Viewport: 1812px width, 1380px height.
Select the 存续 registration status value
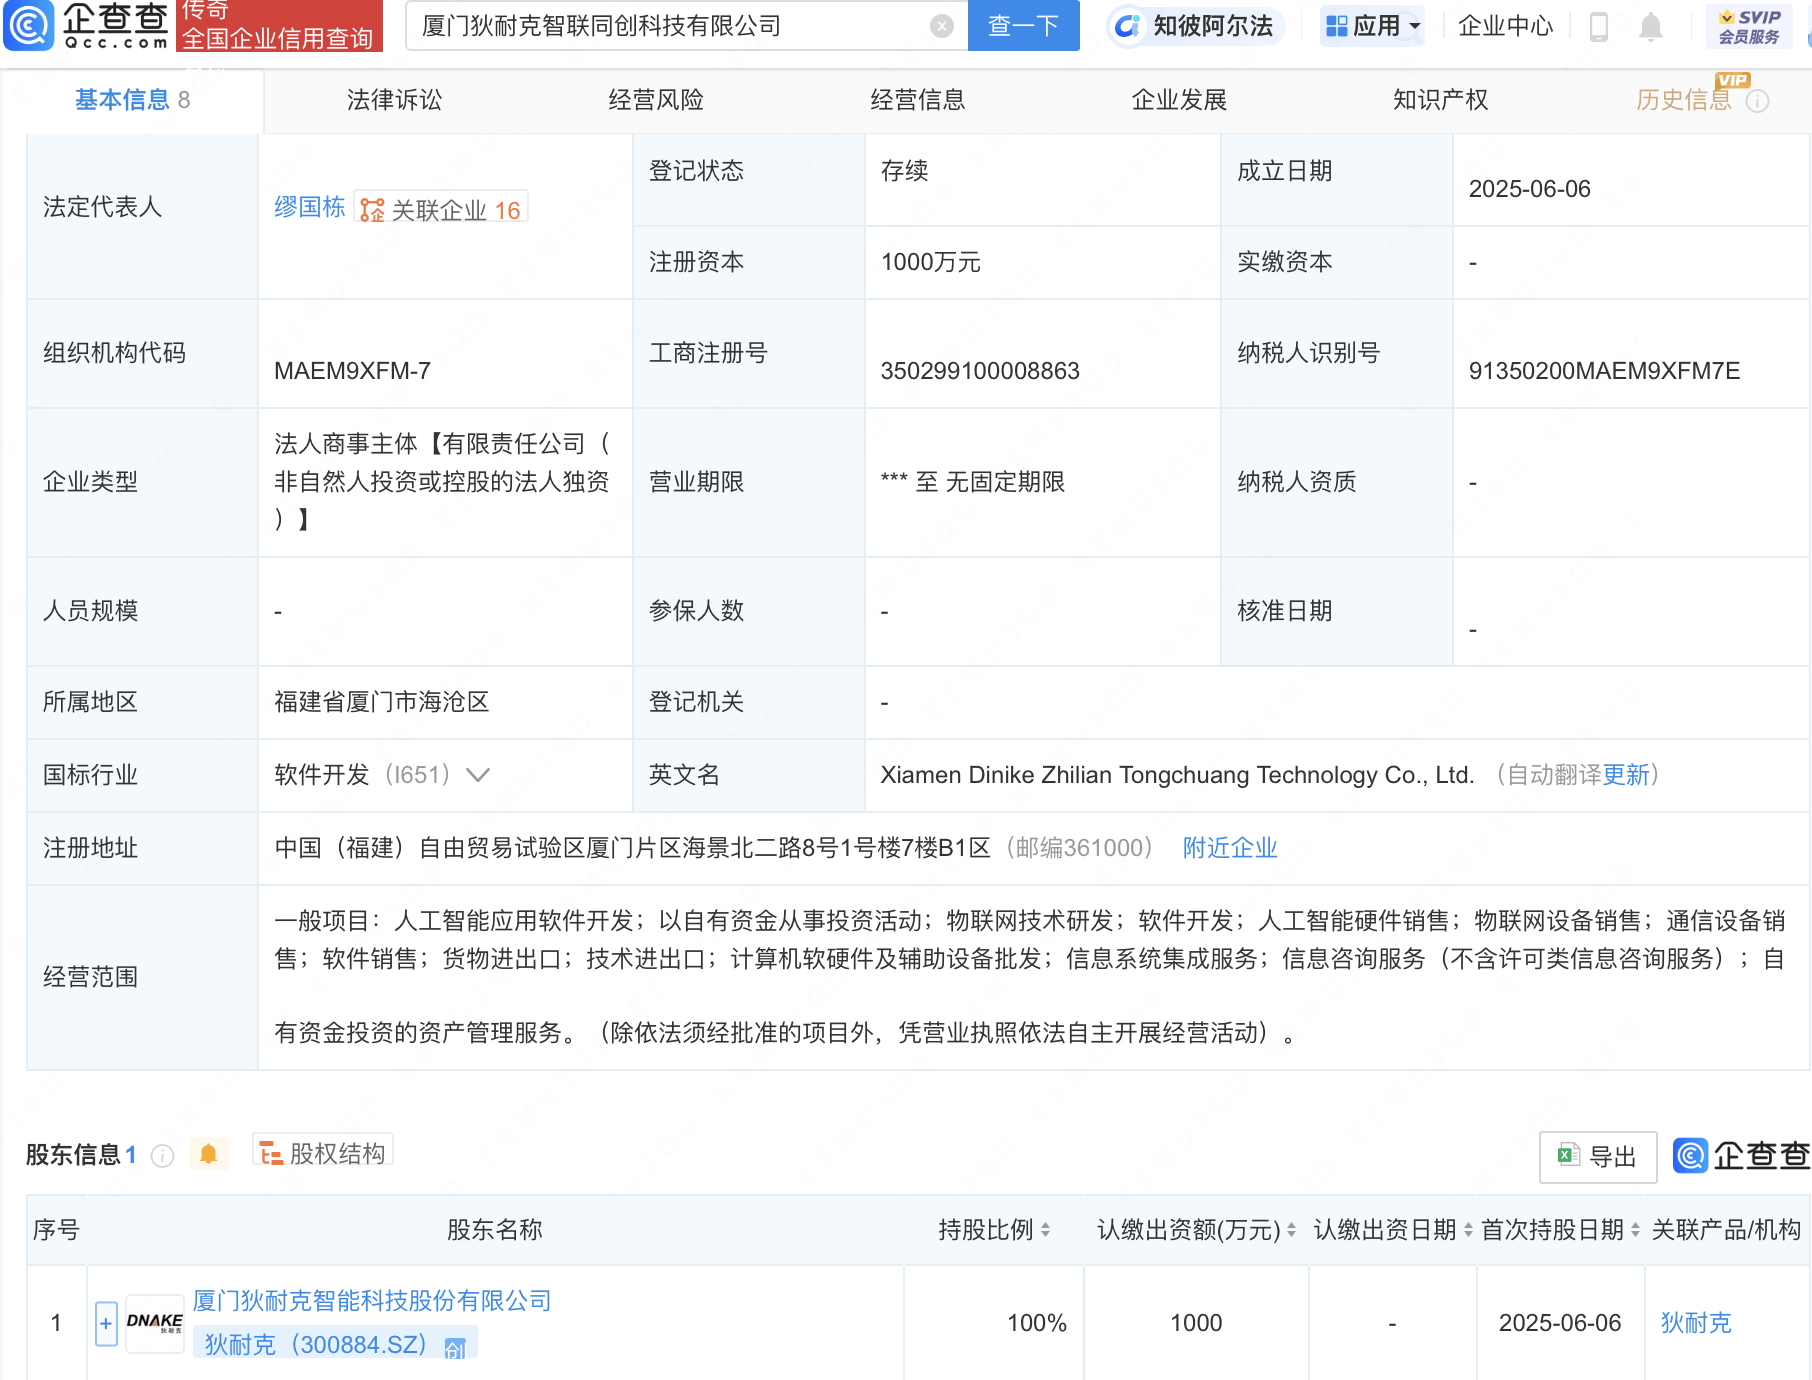[x=904, y=171]
